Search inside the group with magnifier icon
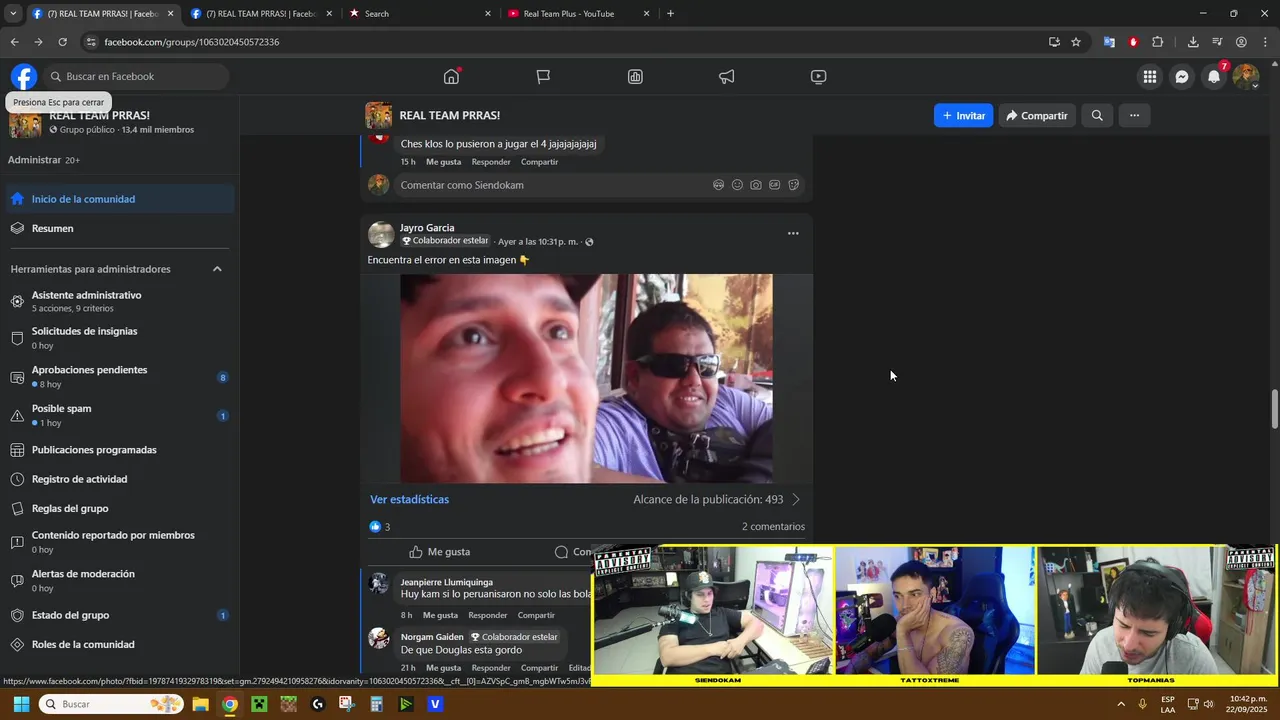 (x=1097, y=115)
